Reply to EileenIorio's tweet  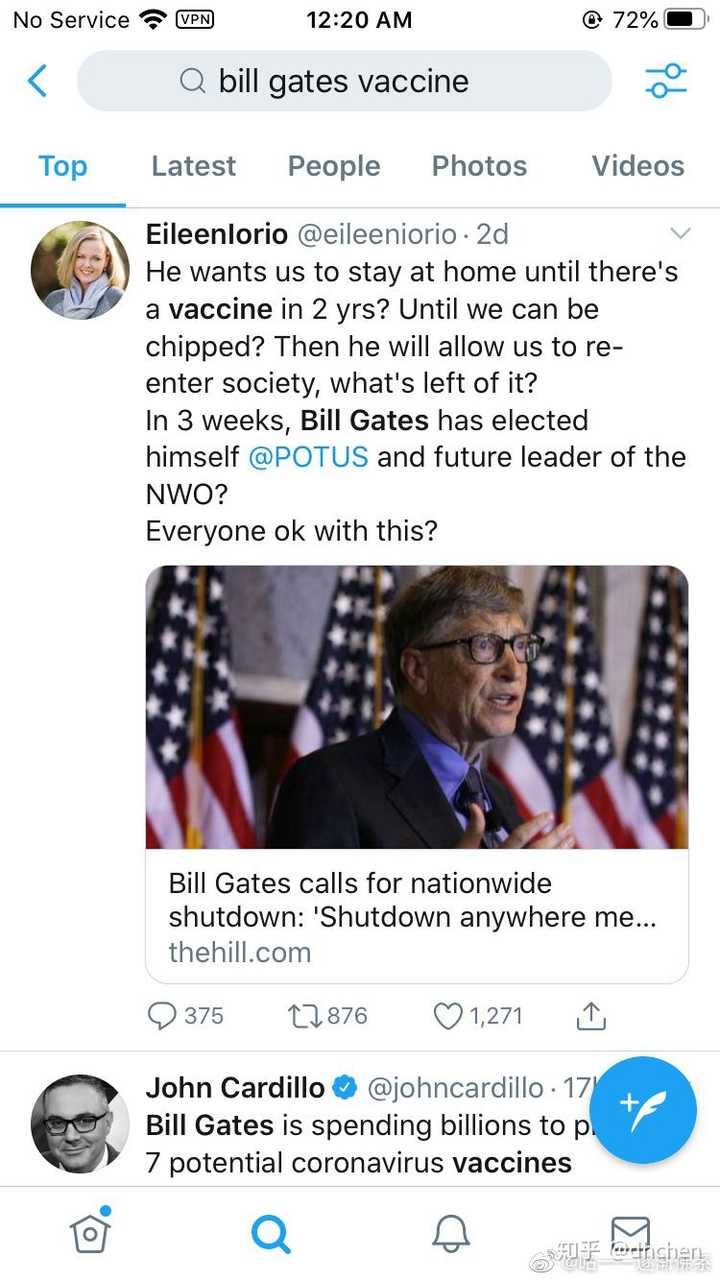coord(163,1016)
